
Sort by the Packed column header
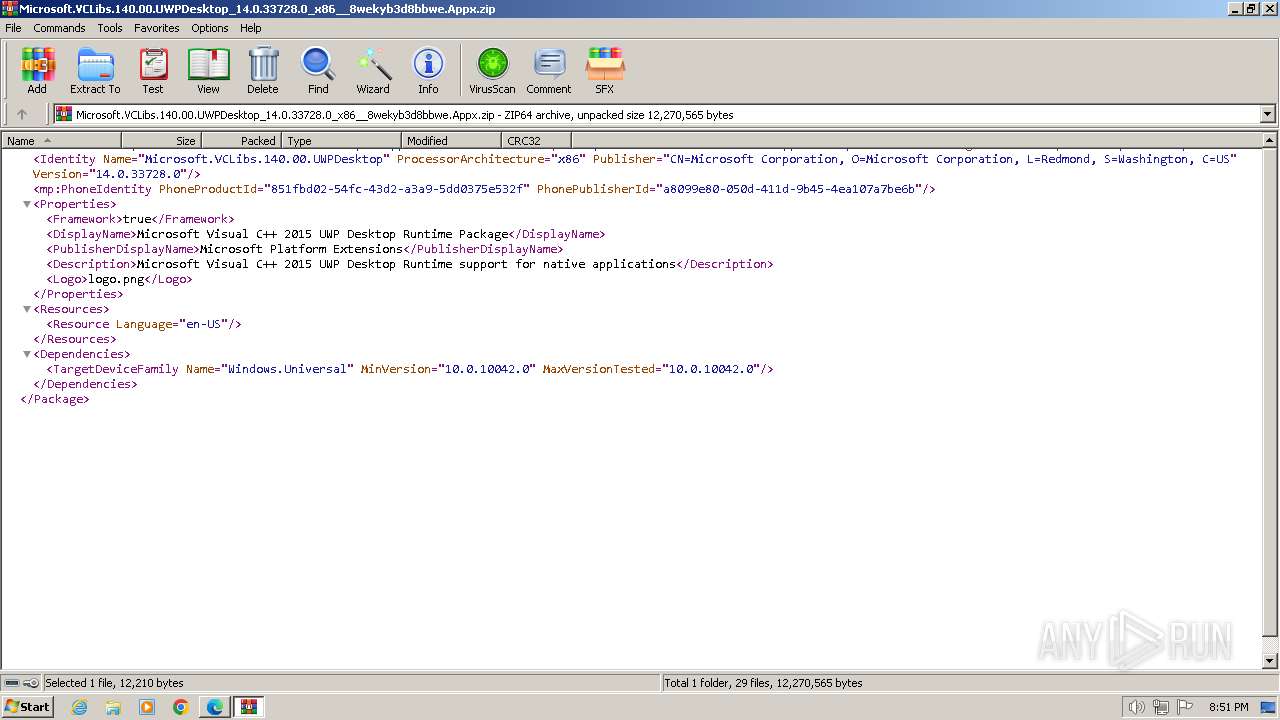pos(242,141)
